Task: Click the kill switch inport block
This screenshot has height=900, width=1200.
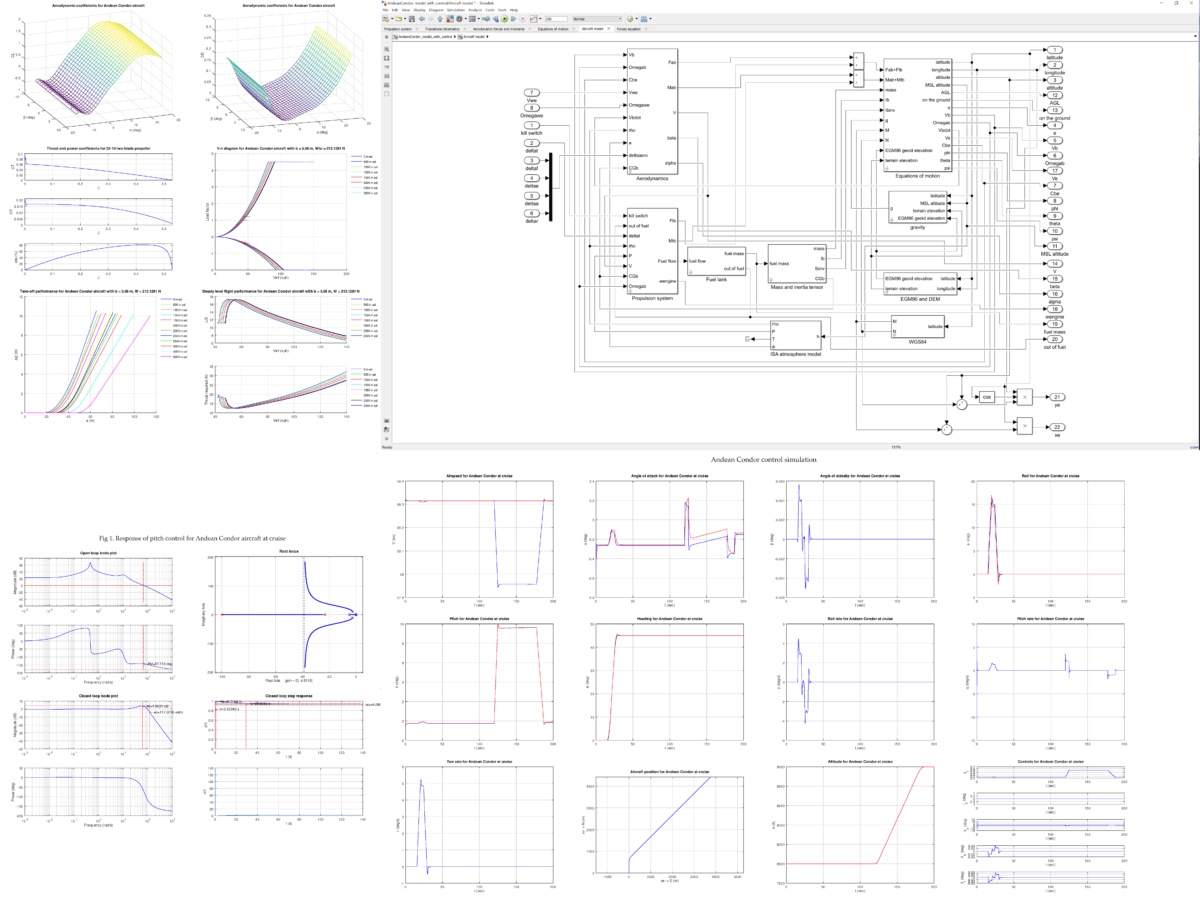Action: (x=532, y=125)
